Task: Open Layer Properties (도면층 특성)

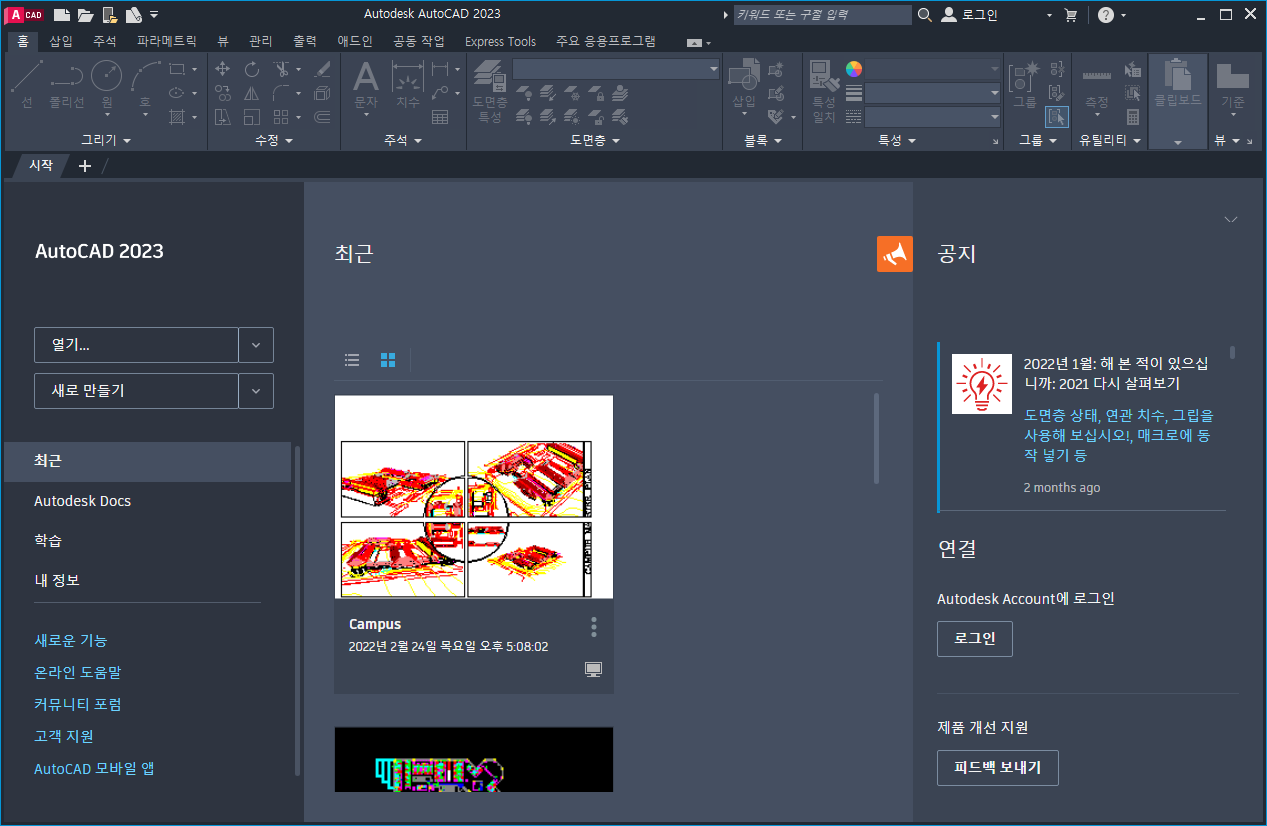Action: [x=489, y=90]
